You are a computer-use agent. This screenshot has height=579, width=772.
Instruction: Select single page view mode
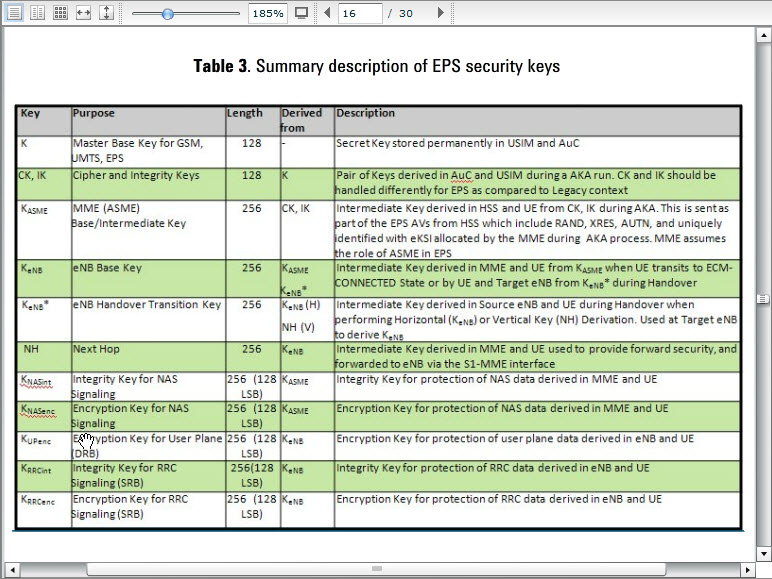(14, 13)
